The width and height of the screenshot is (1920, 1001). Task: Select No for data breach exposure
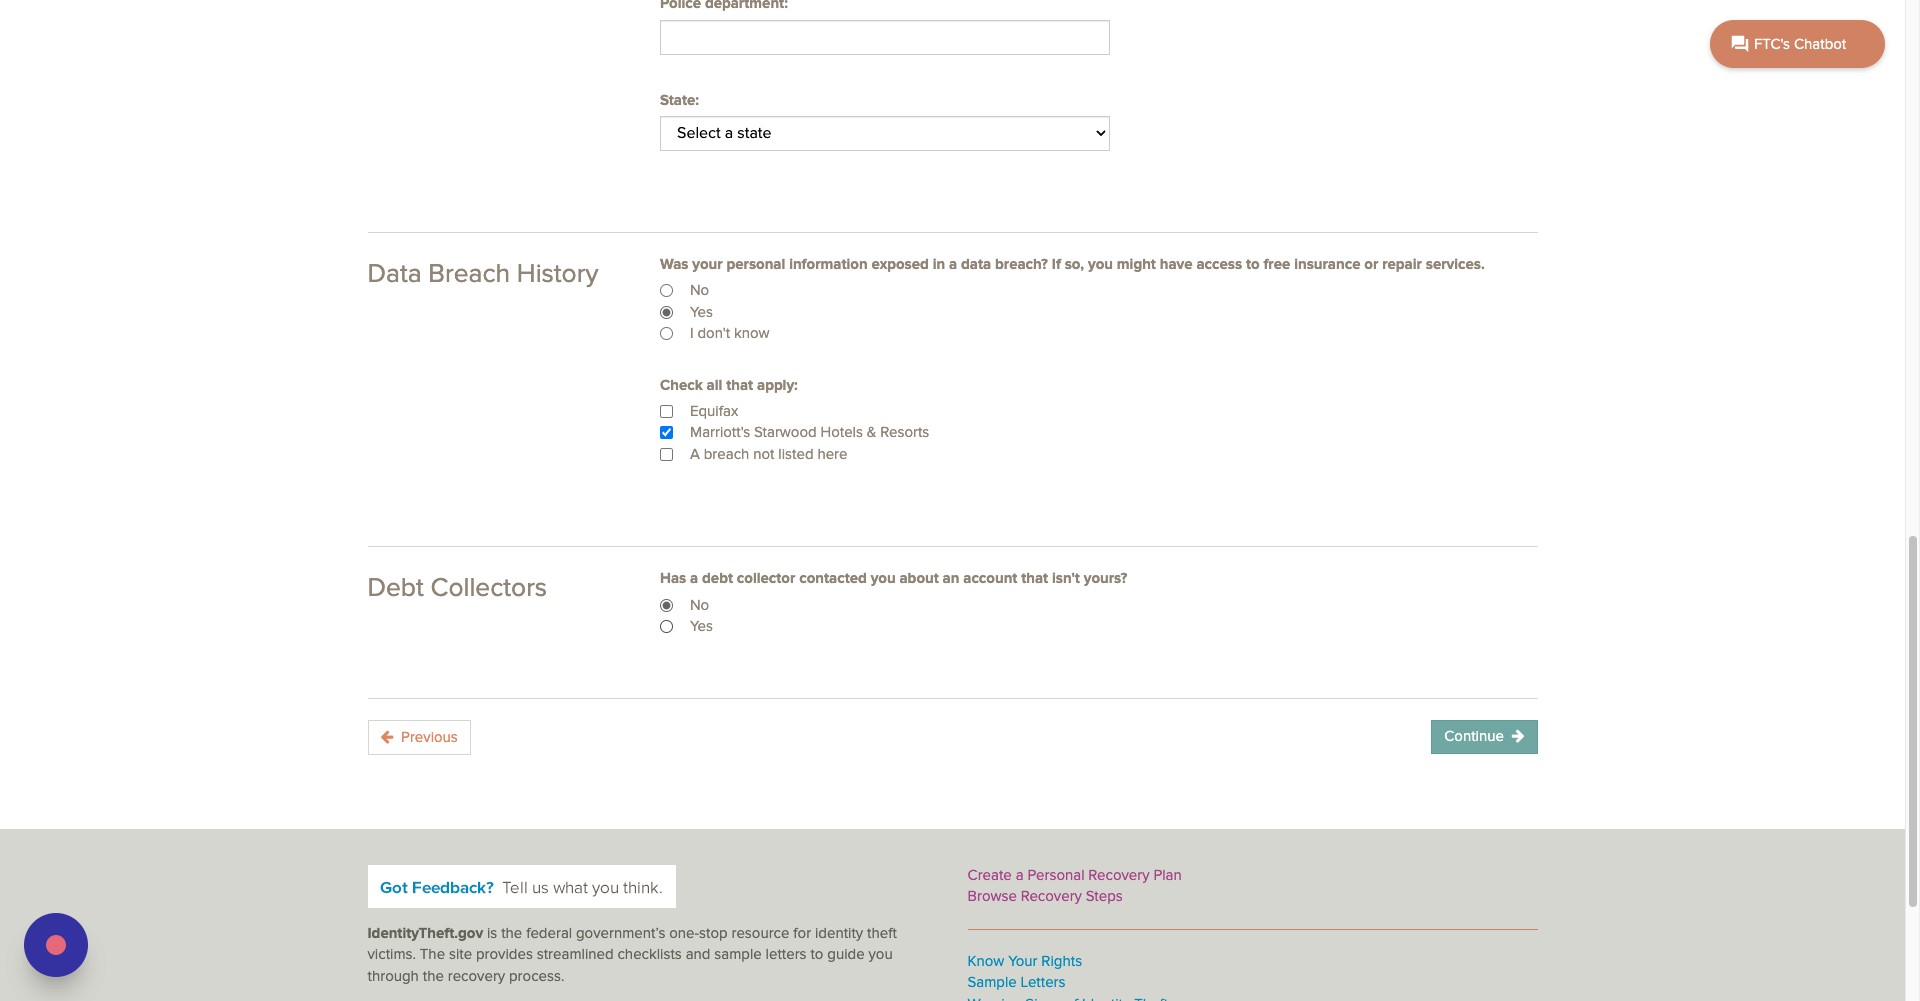click(x=667, y=291)
